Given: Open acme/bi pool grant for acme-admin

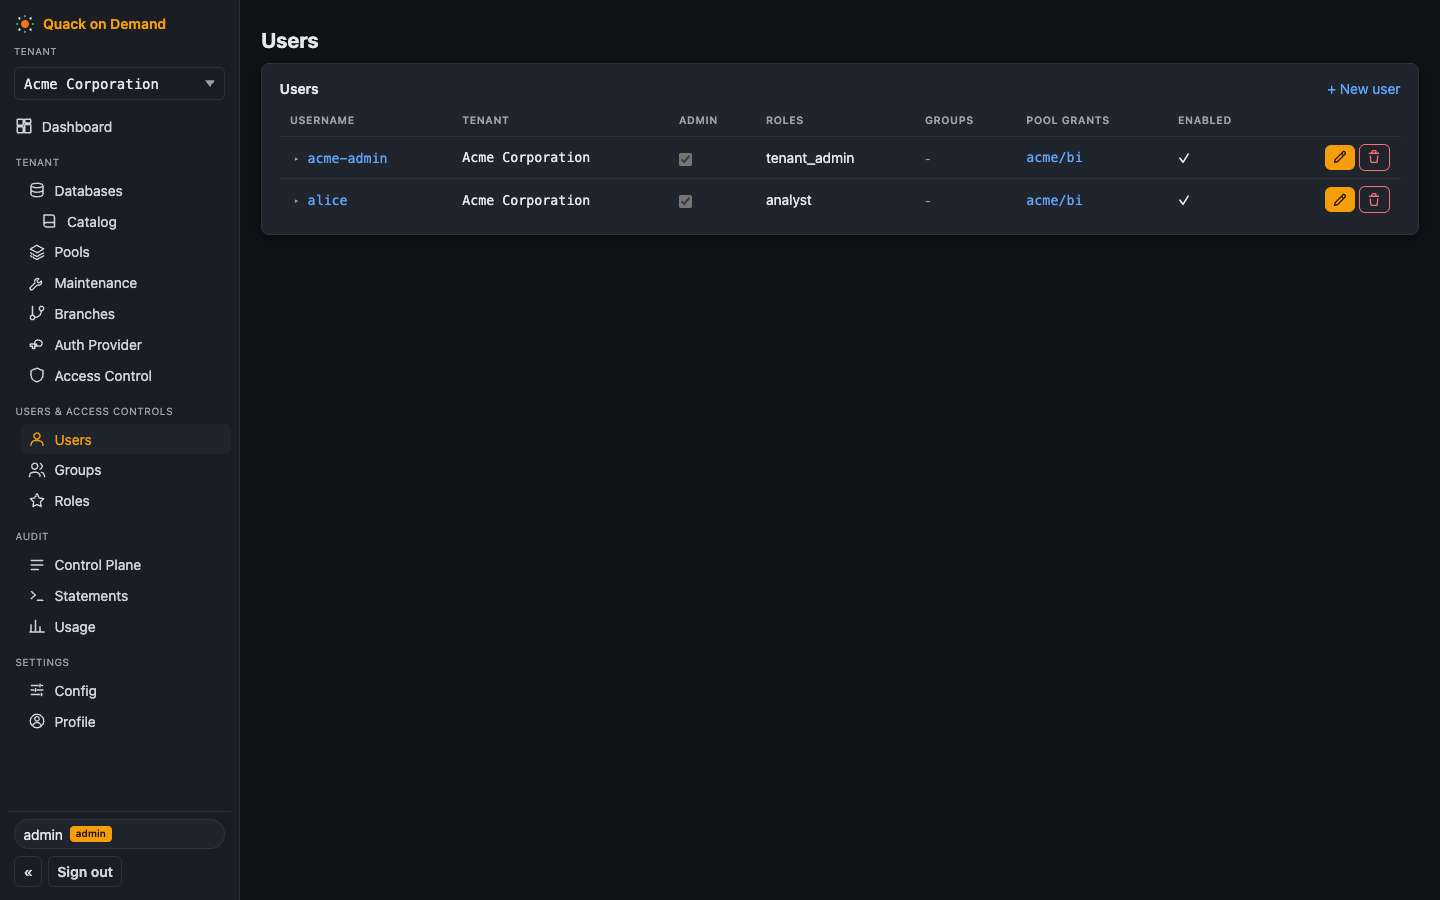Looking at the screenshot, I should [x=1054, y=157].
